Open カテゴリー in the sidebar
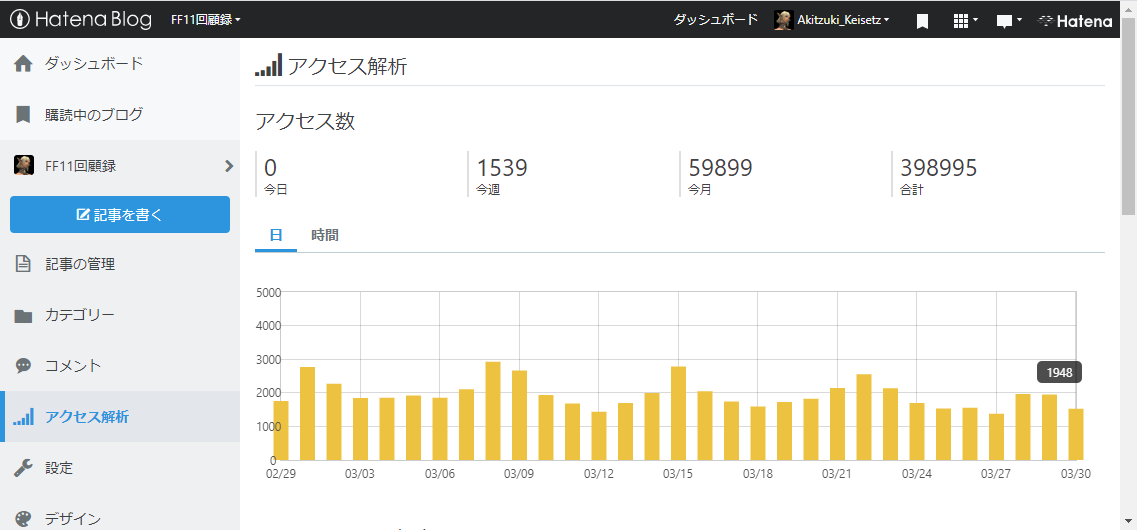This screenshot has width=1137, height=530. point(80,315)
